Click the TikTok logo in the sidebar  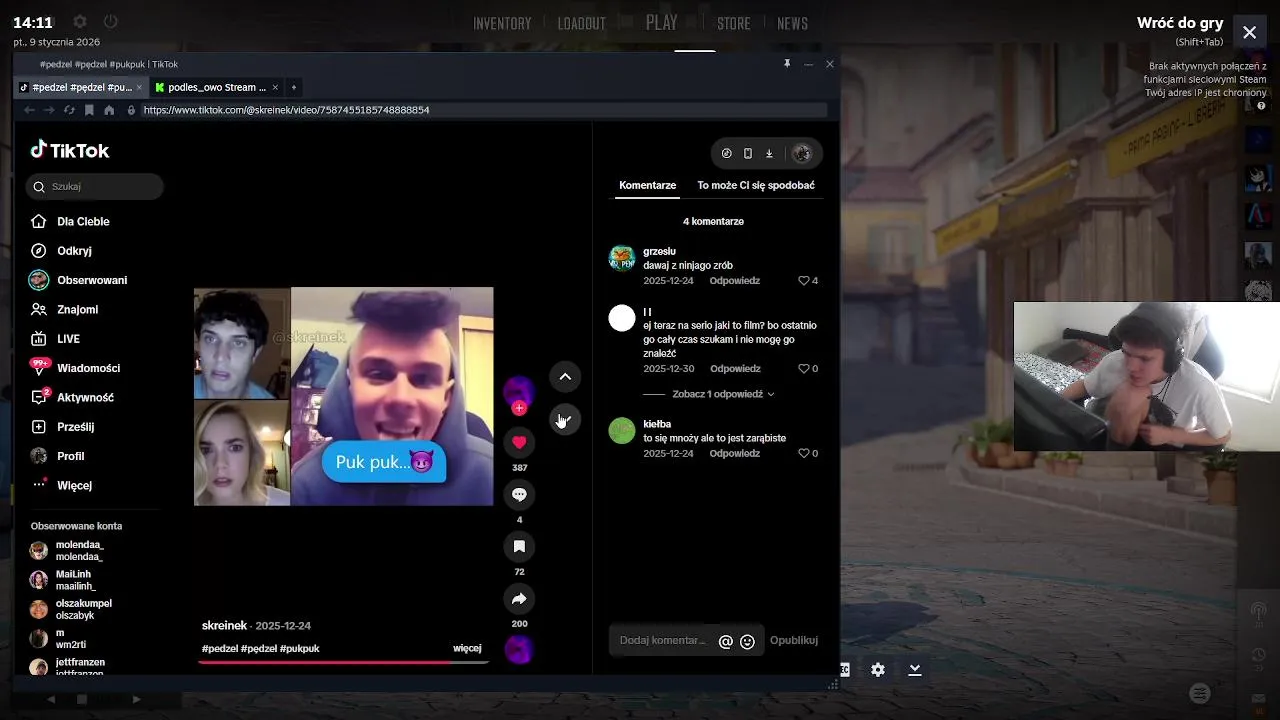(x=70, y=150)
